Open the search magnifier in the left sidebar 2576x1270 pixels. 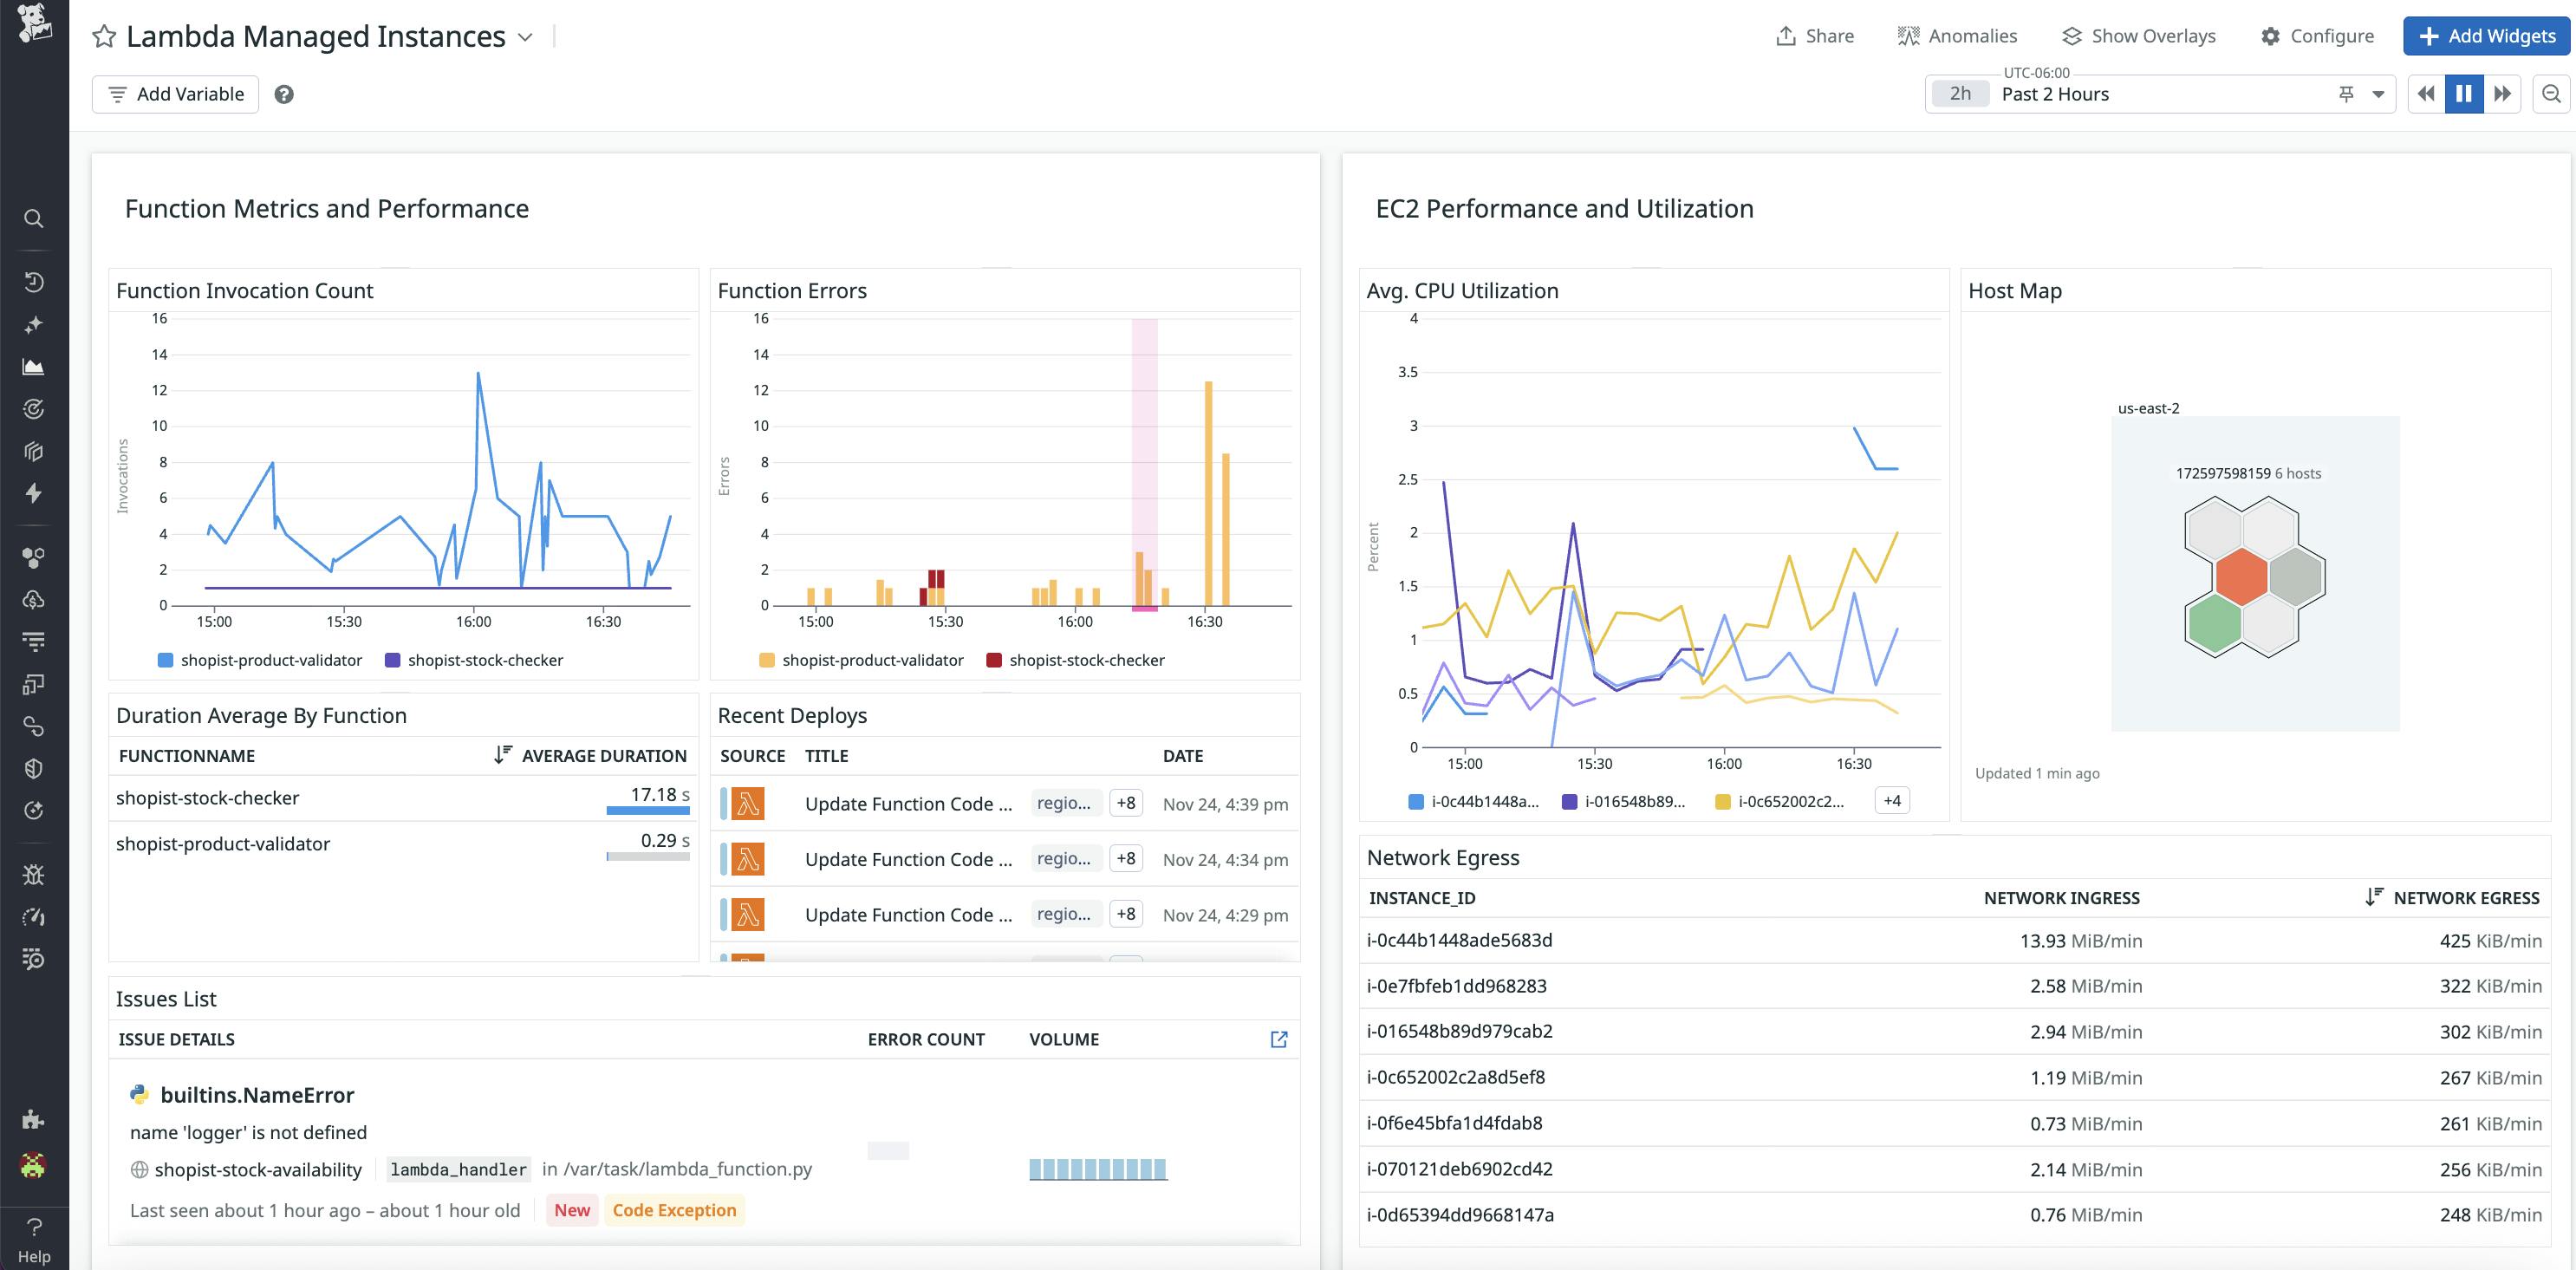click(x=34, y=218)
